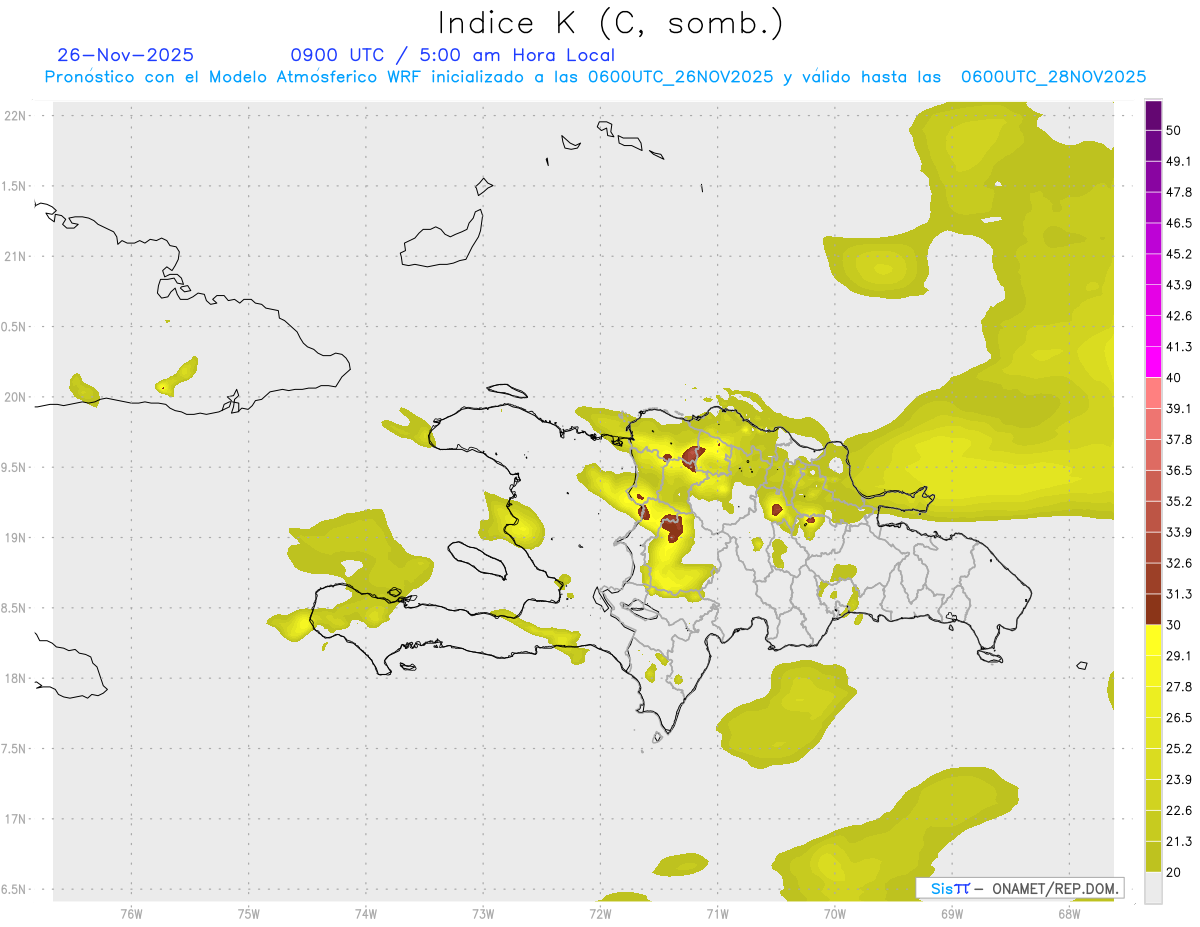Click the color scale value "35.2"
The width and height of the screenshot is (1200, 927).
pos(1179,501)
